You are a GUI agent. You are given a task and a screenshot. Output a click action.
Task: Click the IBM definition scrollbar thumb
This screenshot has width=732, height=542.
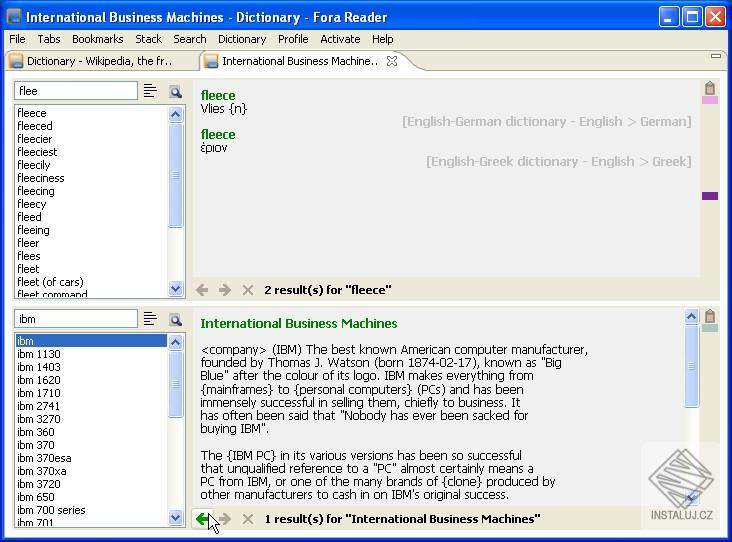coord(691,366)
